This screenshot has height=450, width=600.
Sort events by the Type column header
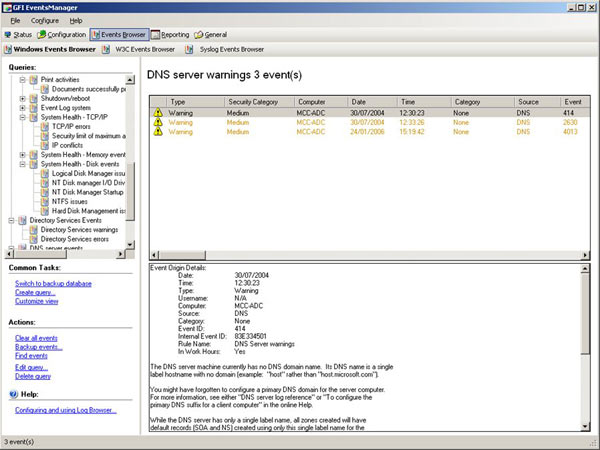[x=195, y=102]
